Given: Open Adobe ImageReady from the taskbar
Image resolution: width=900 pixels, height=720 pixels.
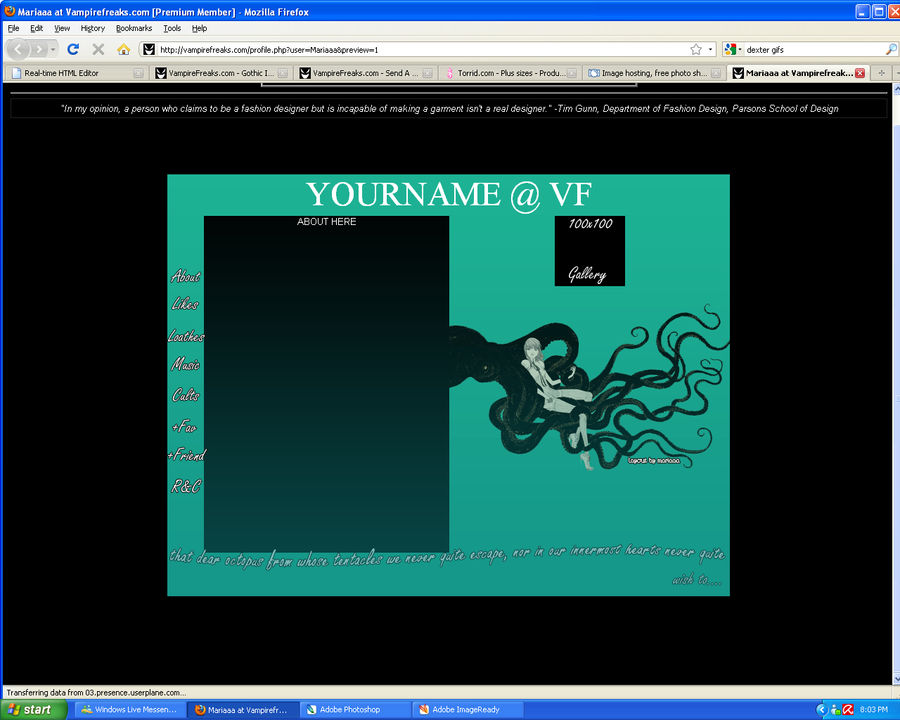Looking at the screenshot, I should click(467, 710).
